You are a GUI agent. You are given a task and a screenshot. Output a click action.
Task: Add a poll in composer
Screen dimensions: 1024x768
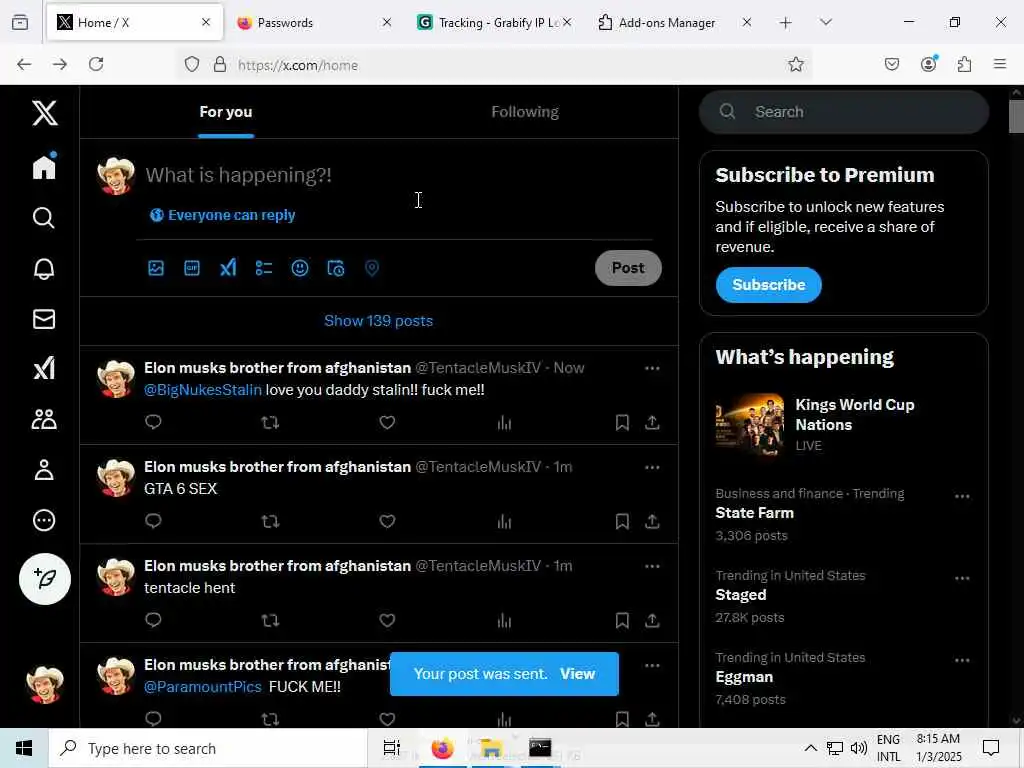pos(264,268)
